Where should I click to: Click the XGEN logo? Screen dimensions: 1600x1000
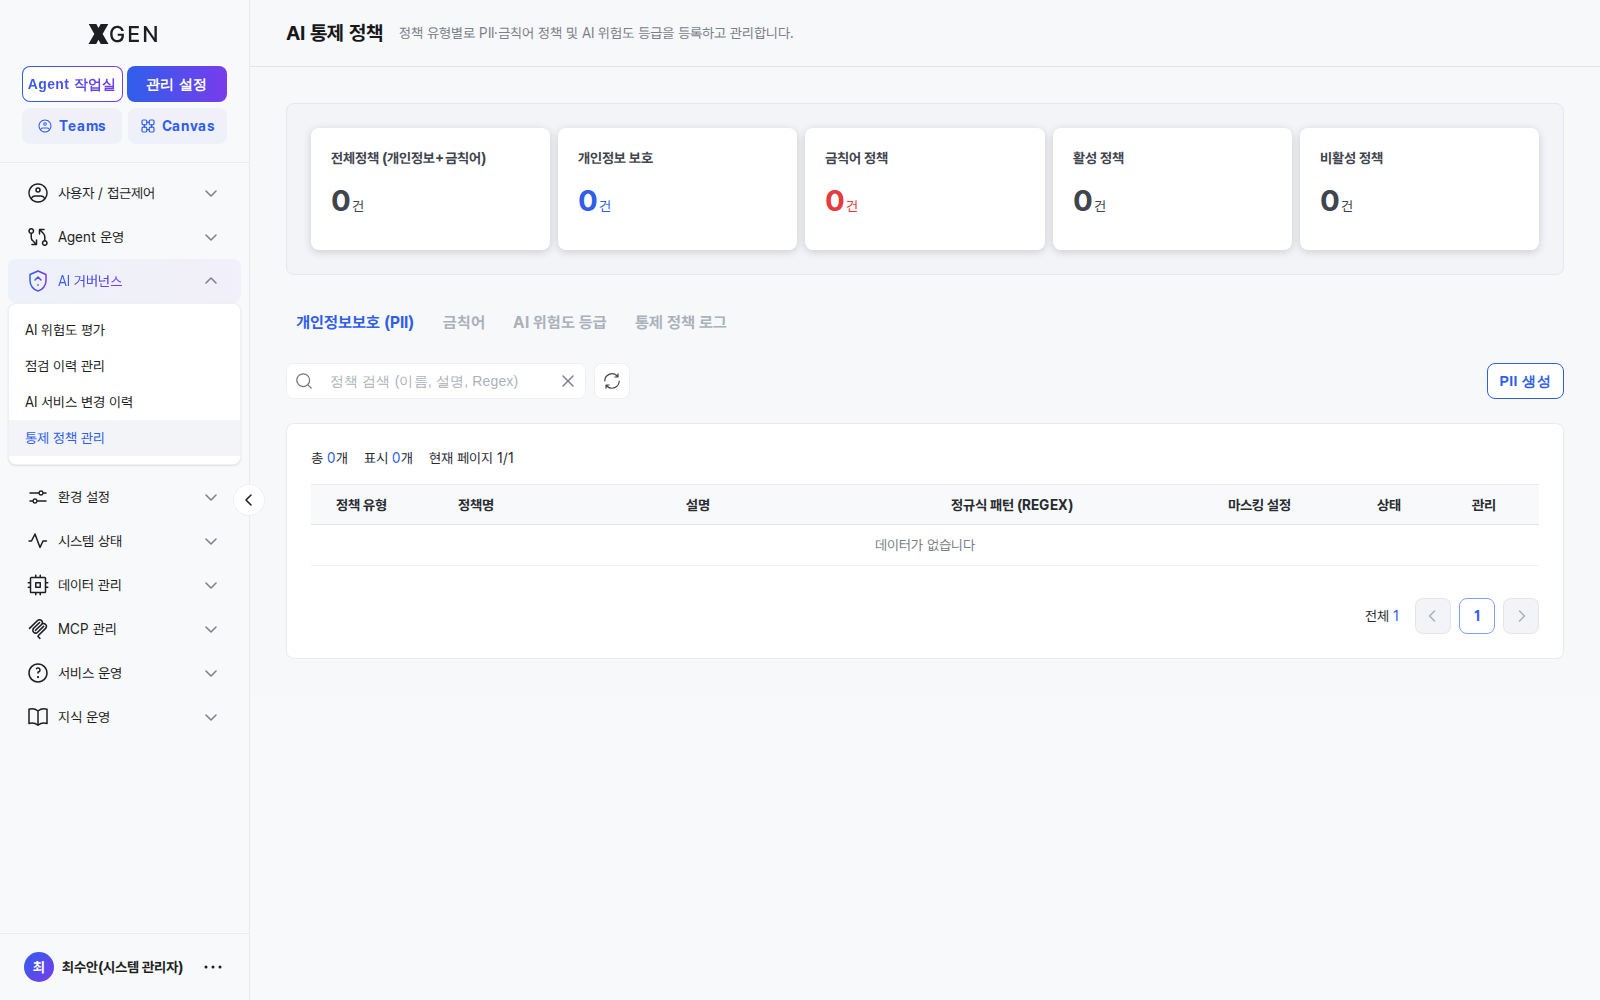[123, 34]
